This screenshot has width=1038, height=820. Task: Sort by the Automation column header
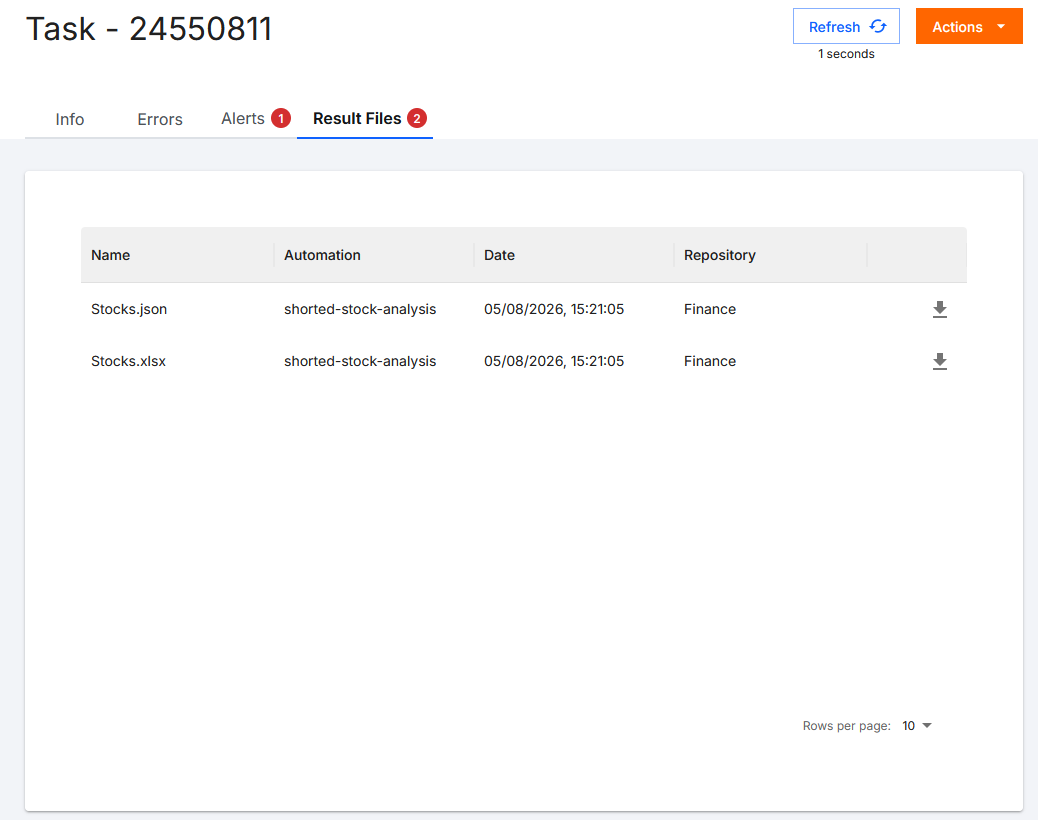[x=322, y=255]
